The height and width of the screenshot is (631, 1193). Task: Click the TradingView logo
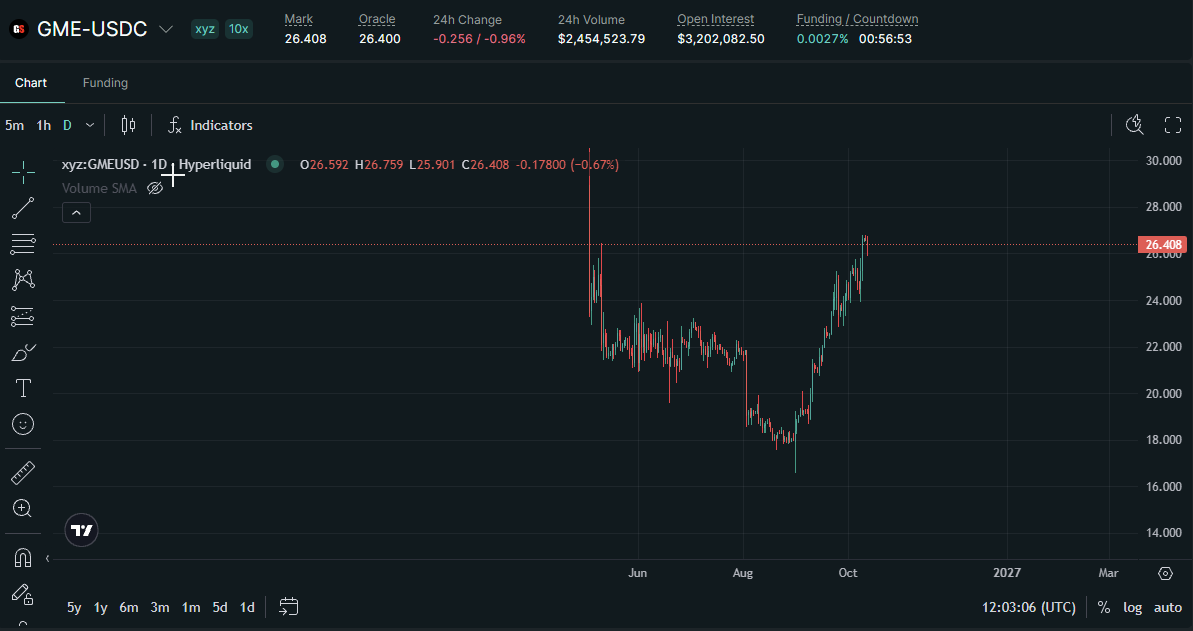(x=81, y=531)
